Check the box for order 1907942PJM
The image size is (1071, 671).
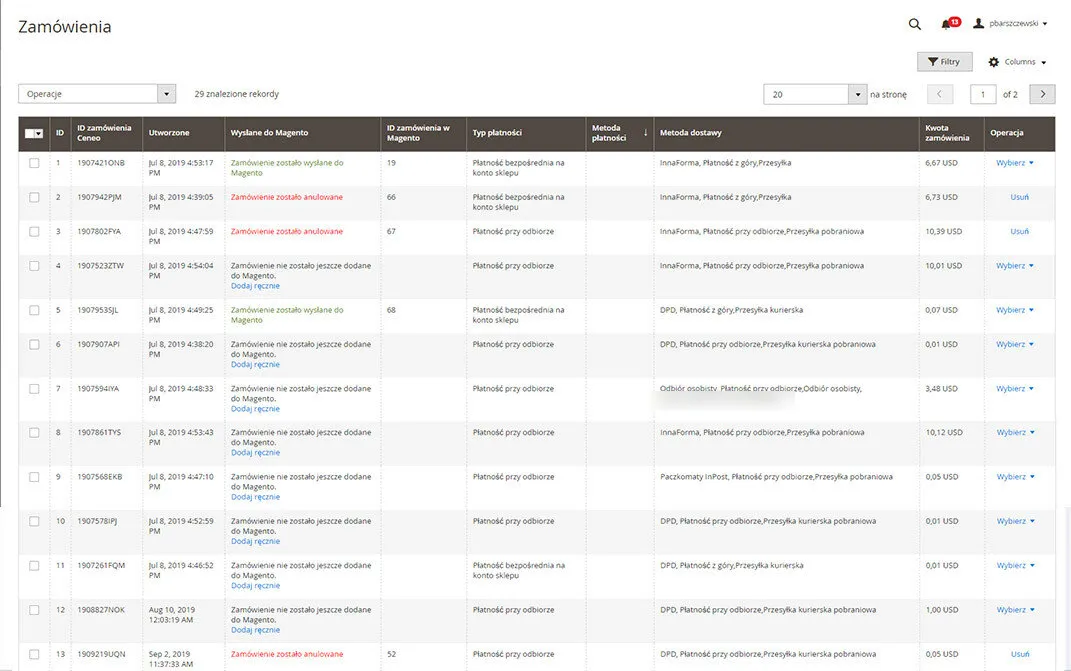[34, 197]
